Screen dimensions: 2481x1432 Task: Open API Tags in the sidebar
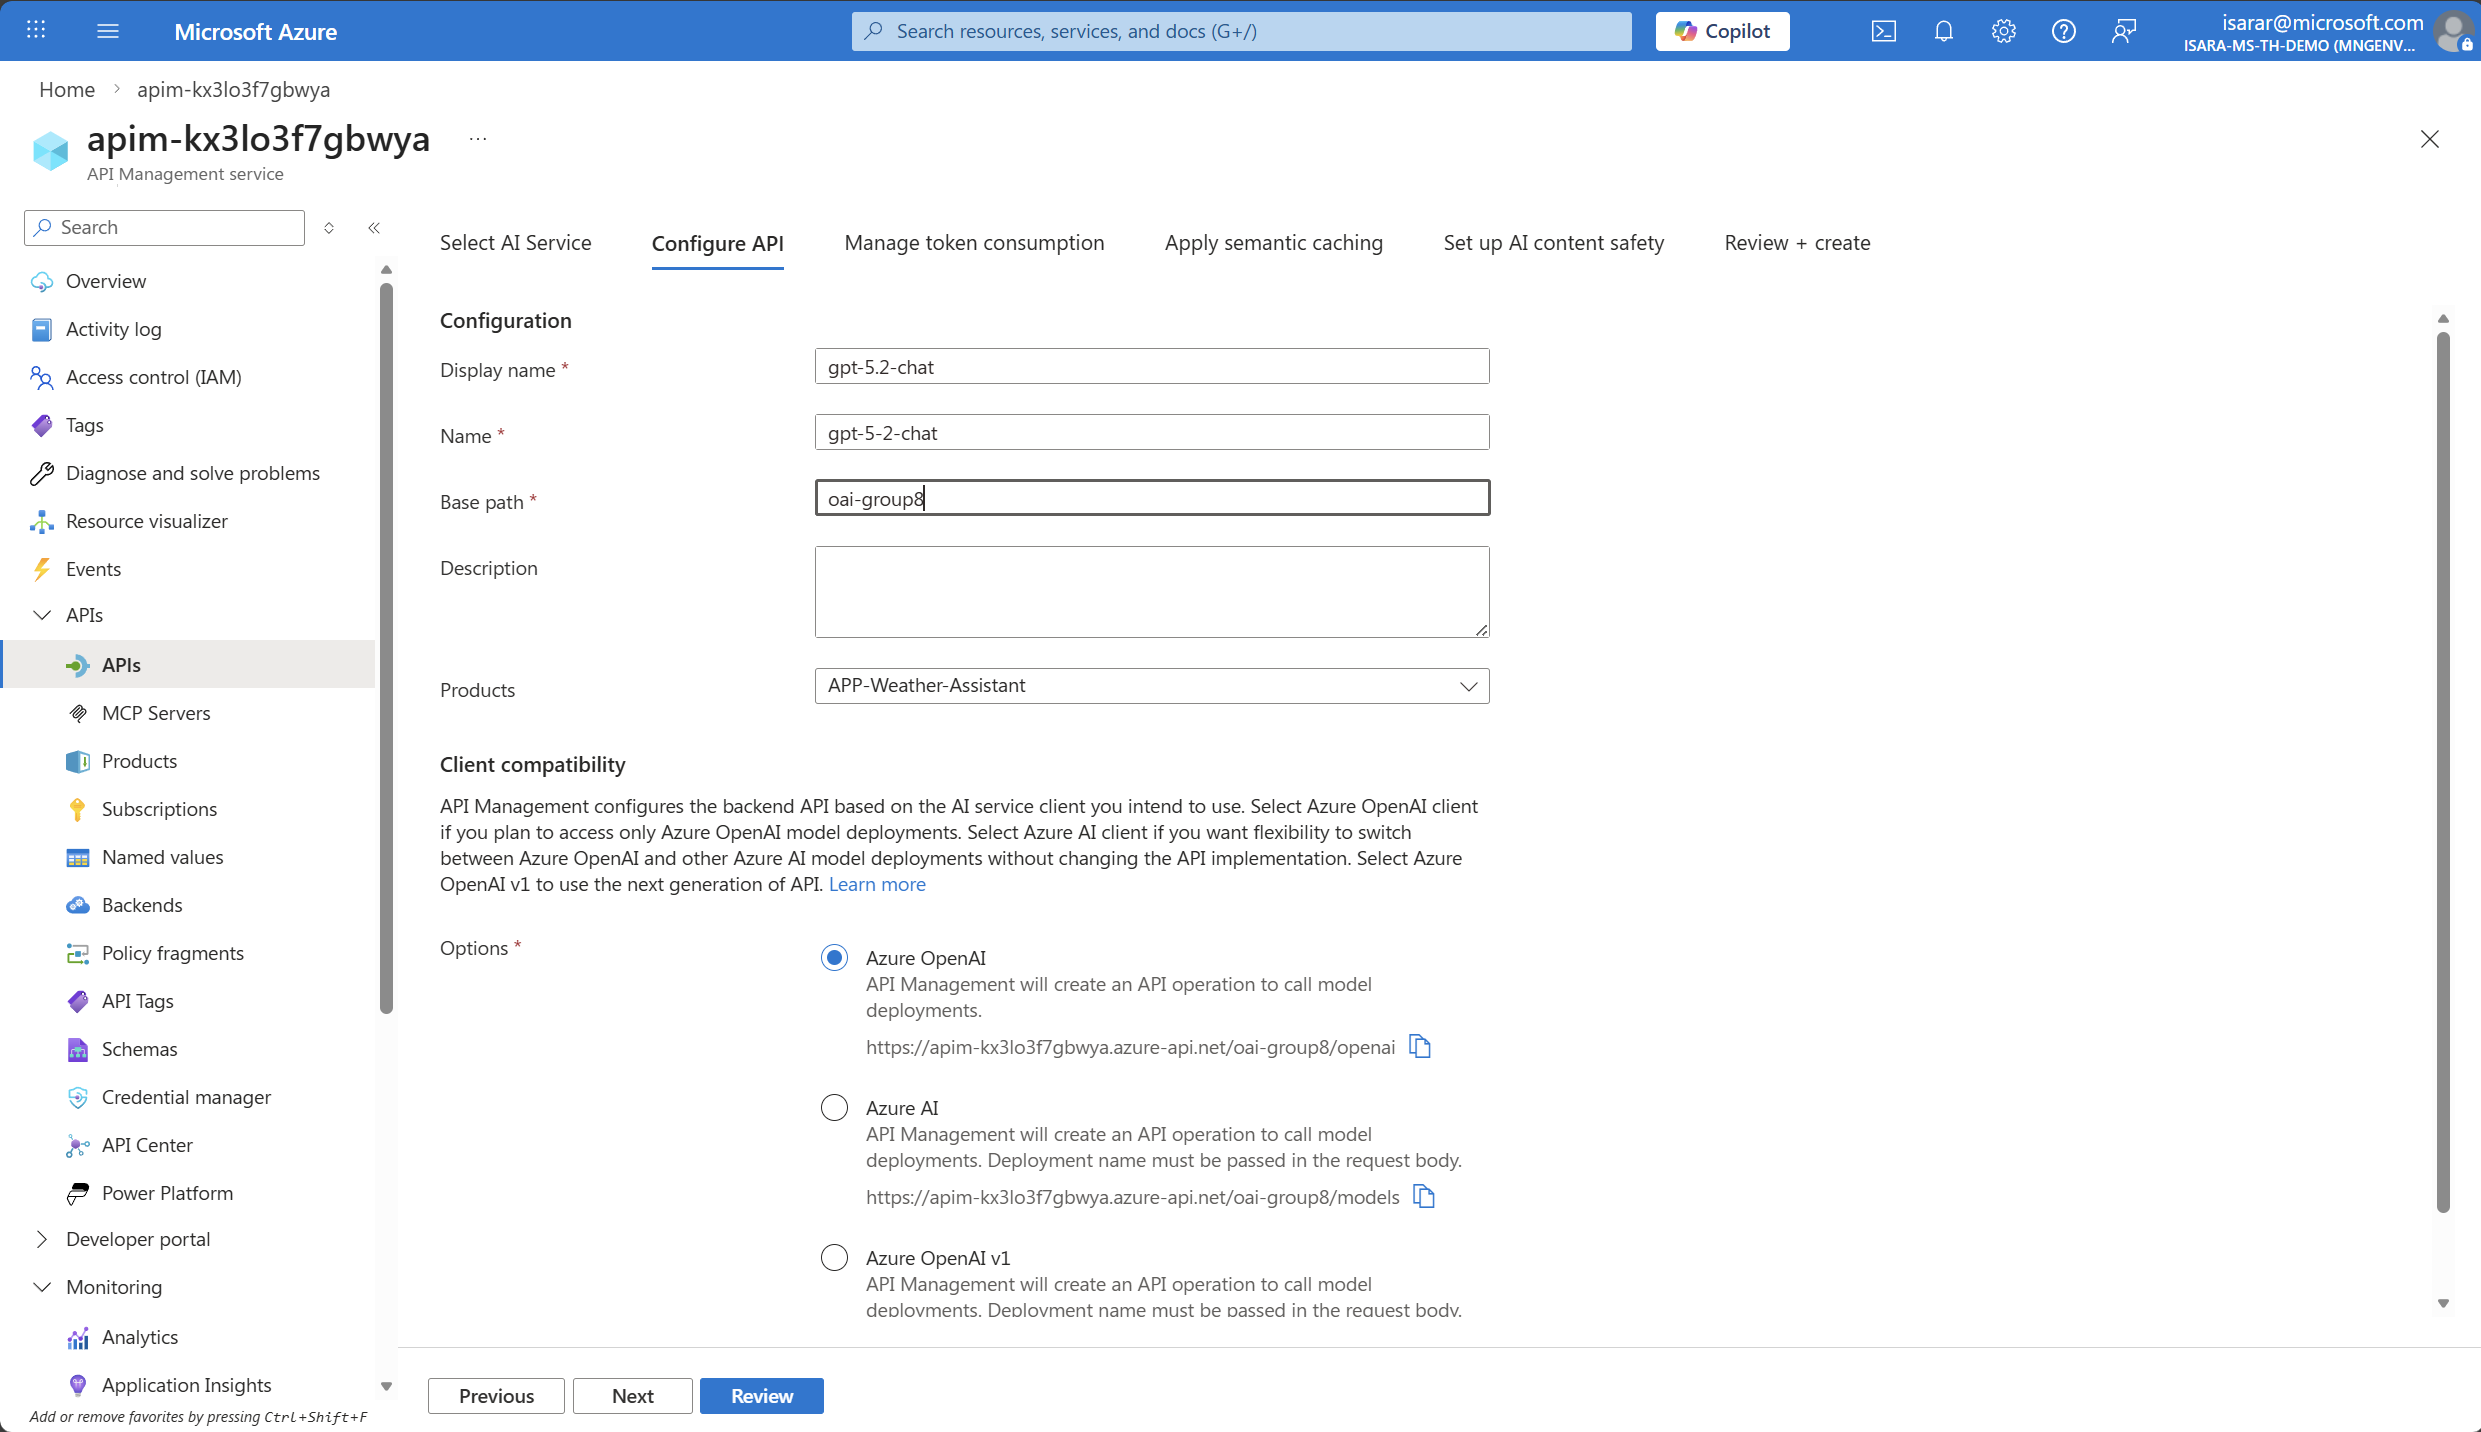click(138, 1001)
